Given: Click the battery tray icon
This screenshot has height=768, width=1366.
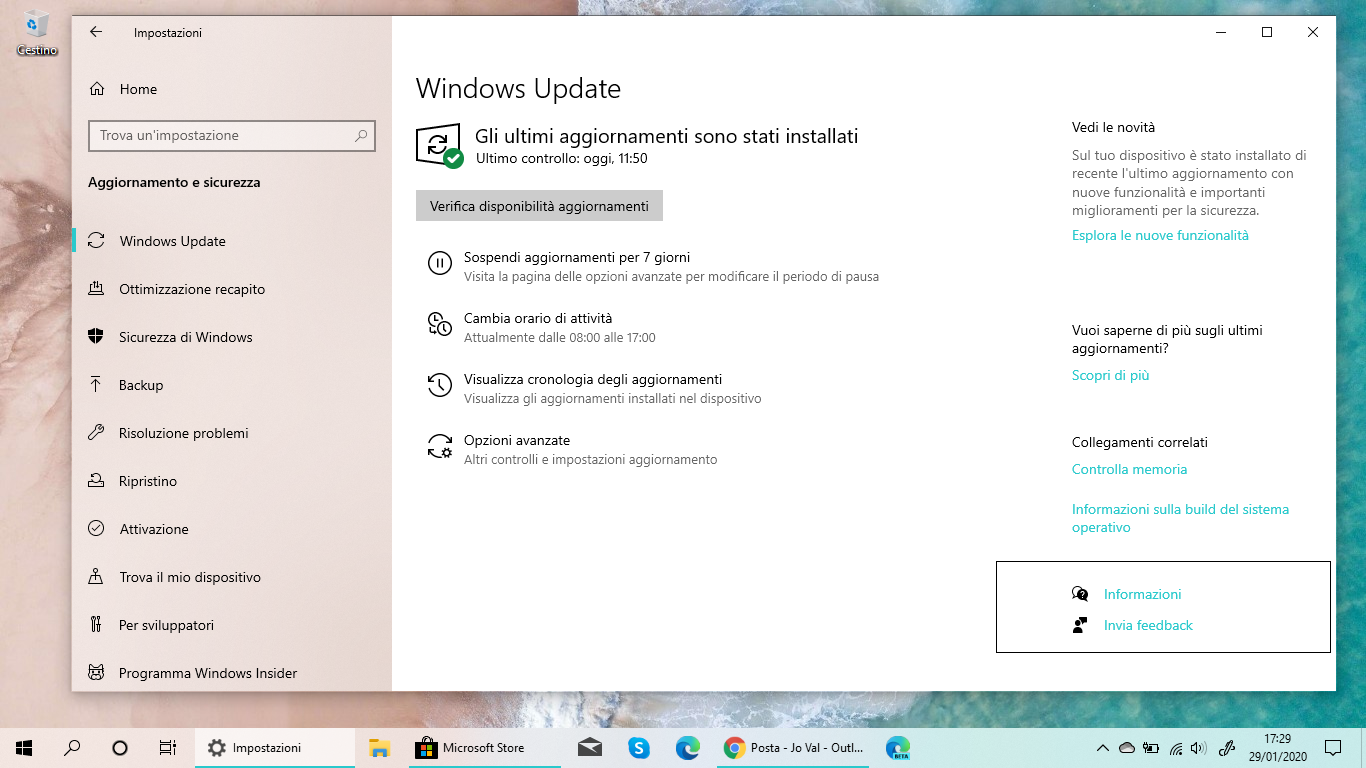Looking at the screenshot, I should 1151,747.
